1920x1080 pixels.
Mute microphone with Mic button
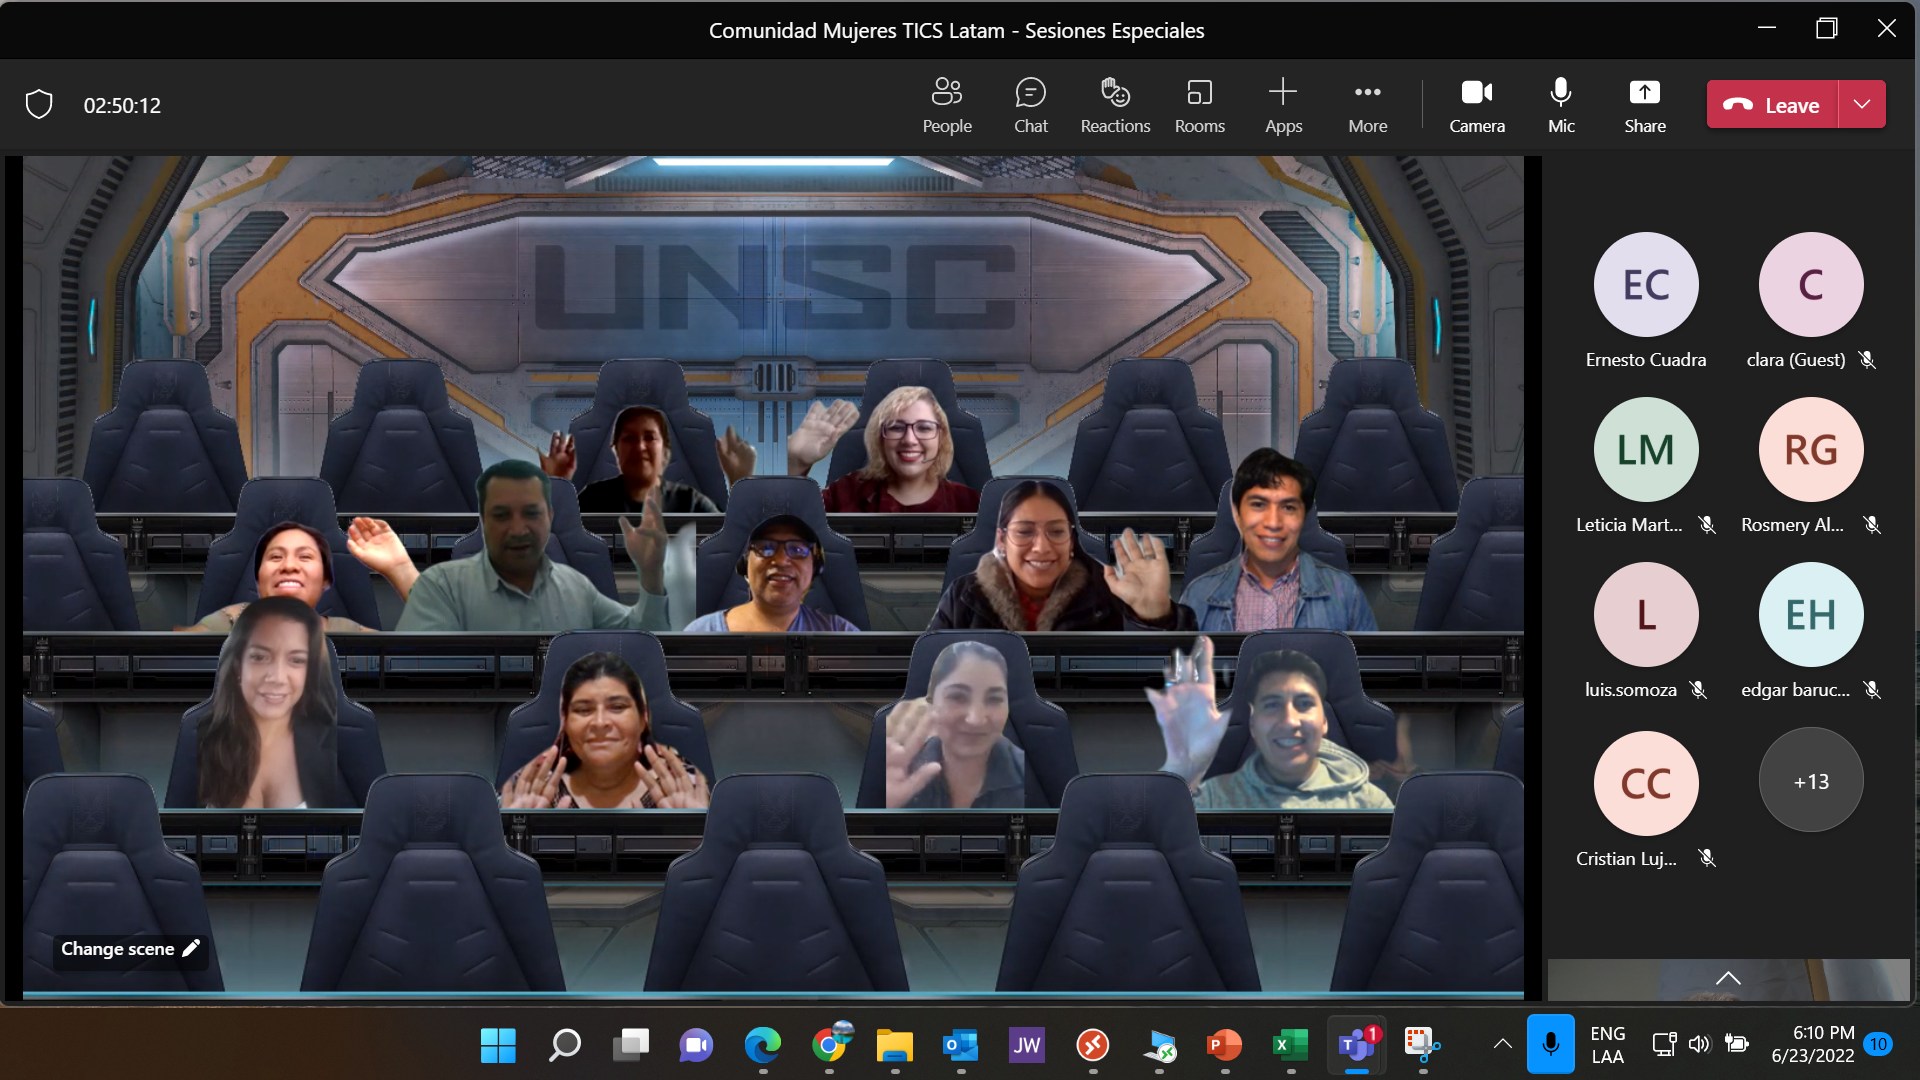(1560, 105)
